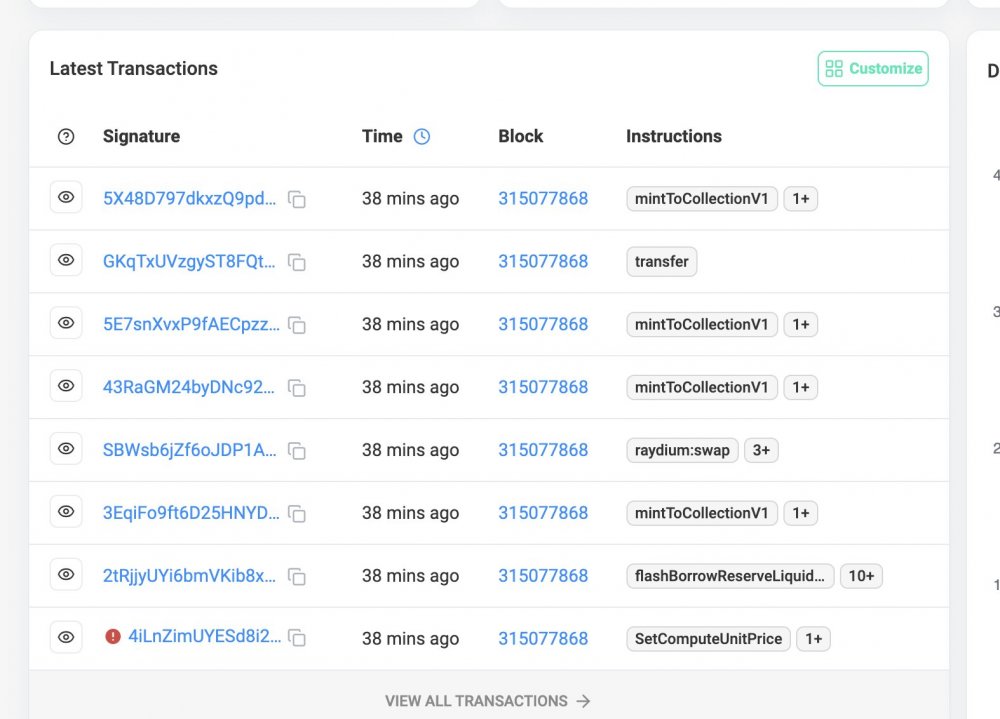
Task: Preview transaction 4iLnZimUYESd8i2 with eye icon
Action: (x=66, y=637)
